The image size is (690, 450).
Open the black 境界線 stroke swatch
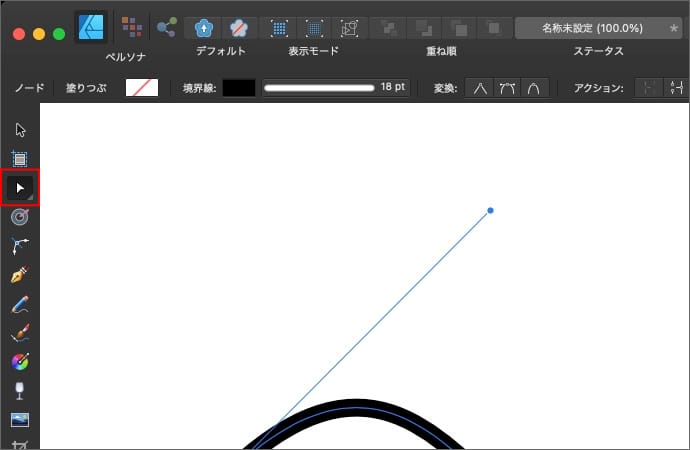point(239,88)
